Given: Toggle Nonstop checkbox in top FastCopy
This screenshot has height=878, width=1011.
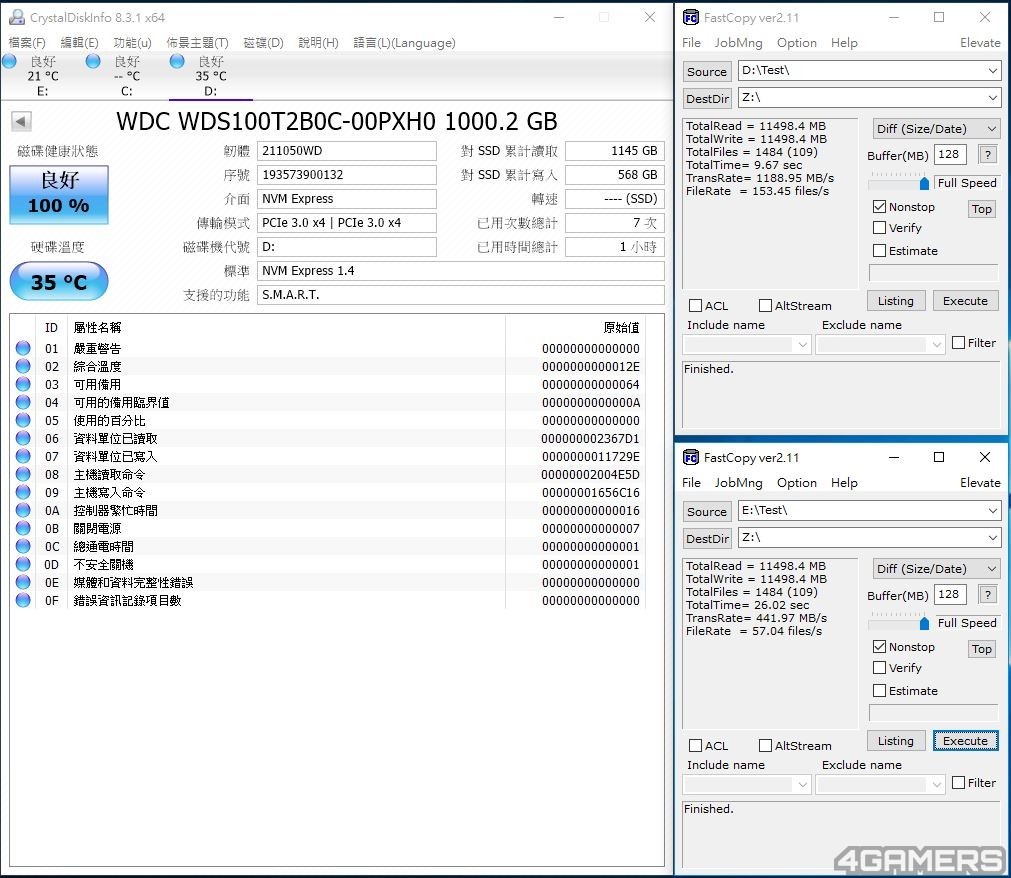Looking at the screenshot, I should point(879,207).
